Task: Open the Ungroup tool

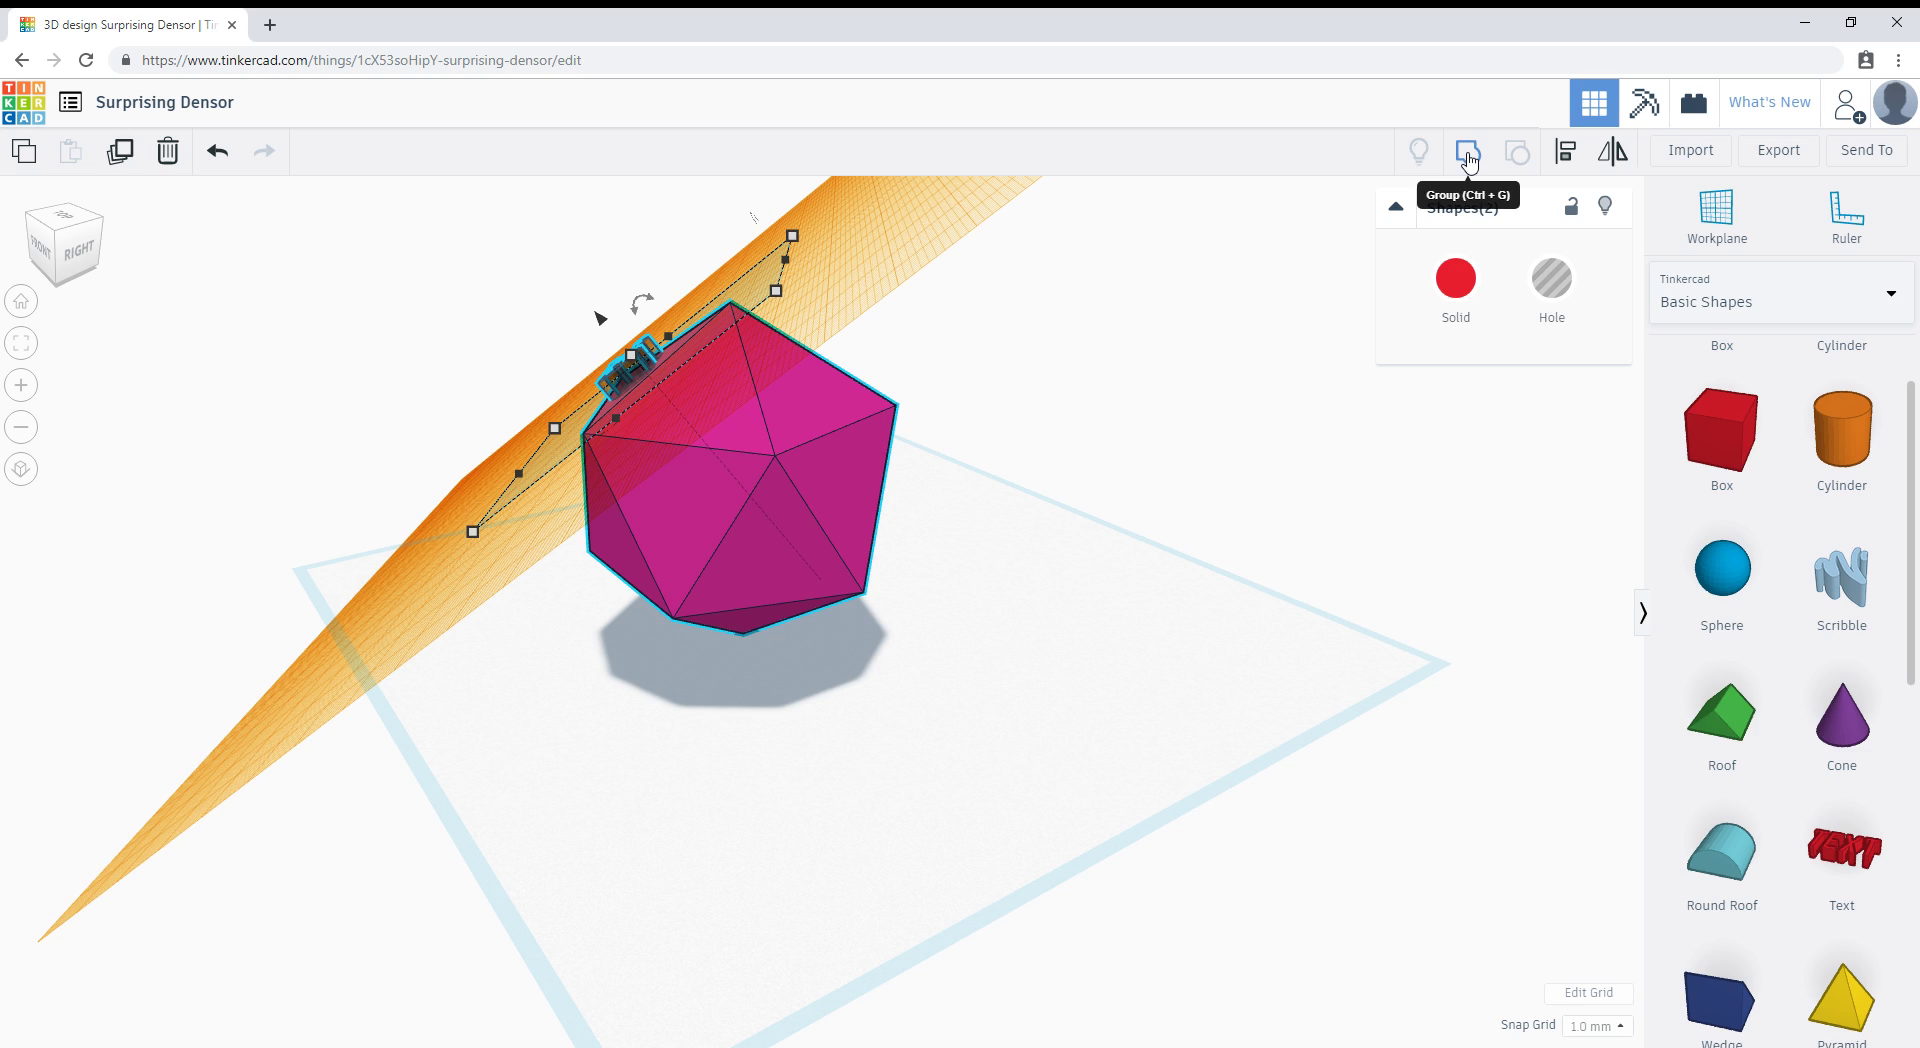Action: point(1517,151)
